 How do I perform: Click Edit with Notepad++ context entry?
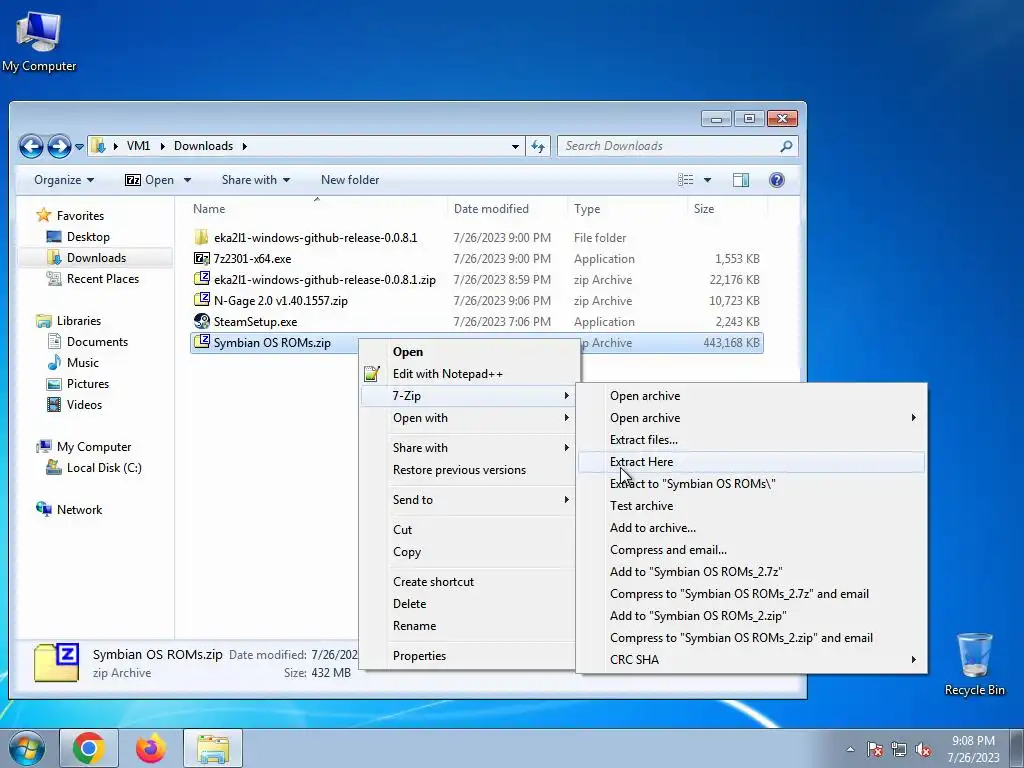(467, 374)
